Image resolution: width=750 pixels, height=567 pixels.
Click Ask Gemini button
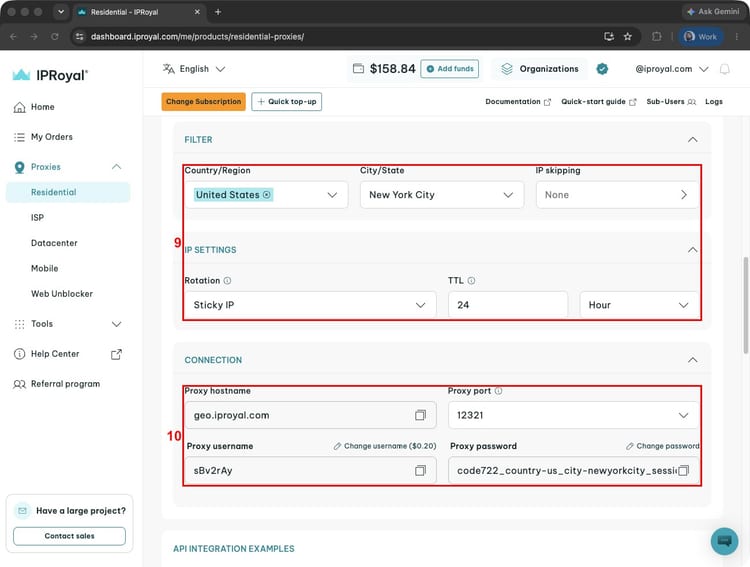click(713, 11)
